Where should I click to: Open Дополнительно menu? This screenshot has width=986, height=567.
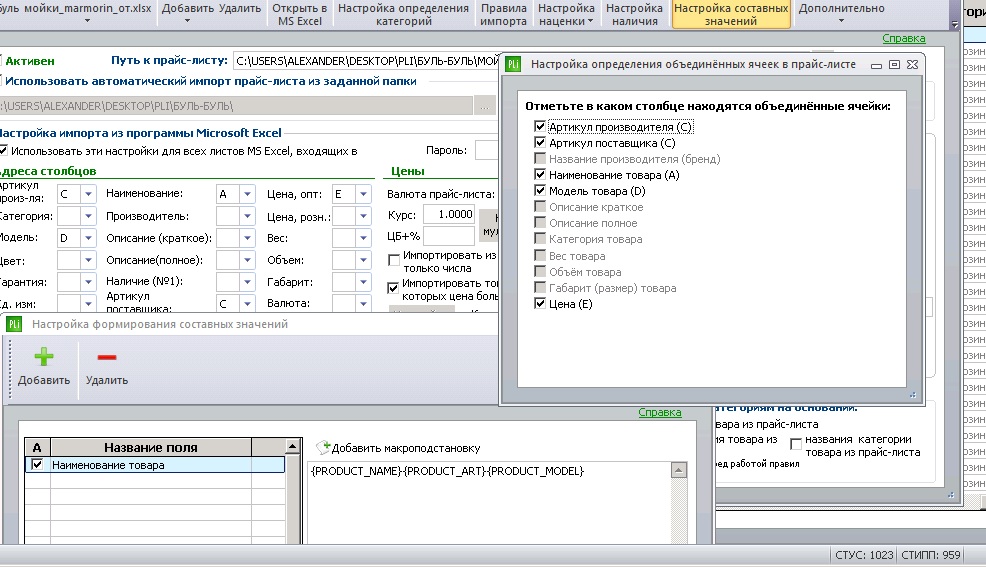point(841,14)
